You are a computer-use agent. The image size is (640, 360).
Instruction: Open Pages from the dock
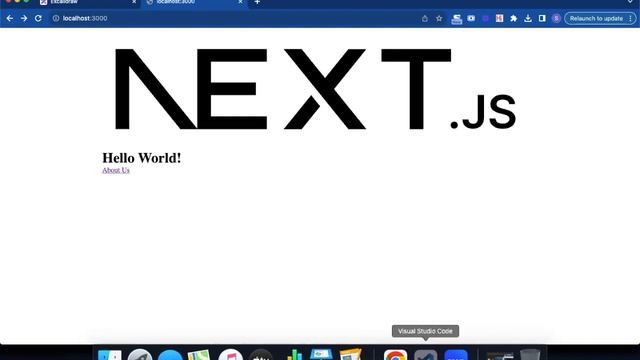tap(351, 355)
